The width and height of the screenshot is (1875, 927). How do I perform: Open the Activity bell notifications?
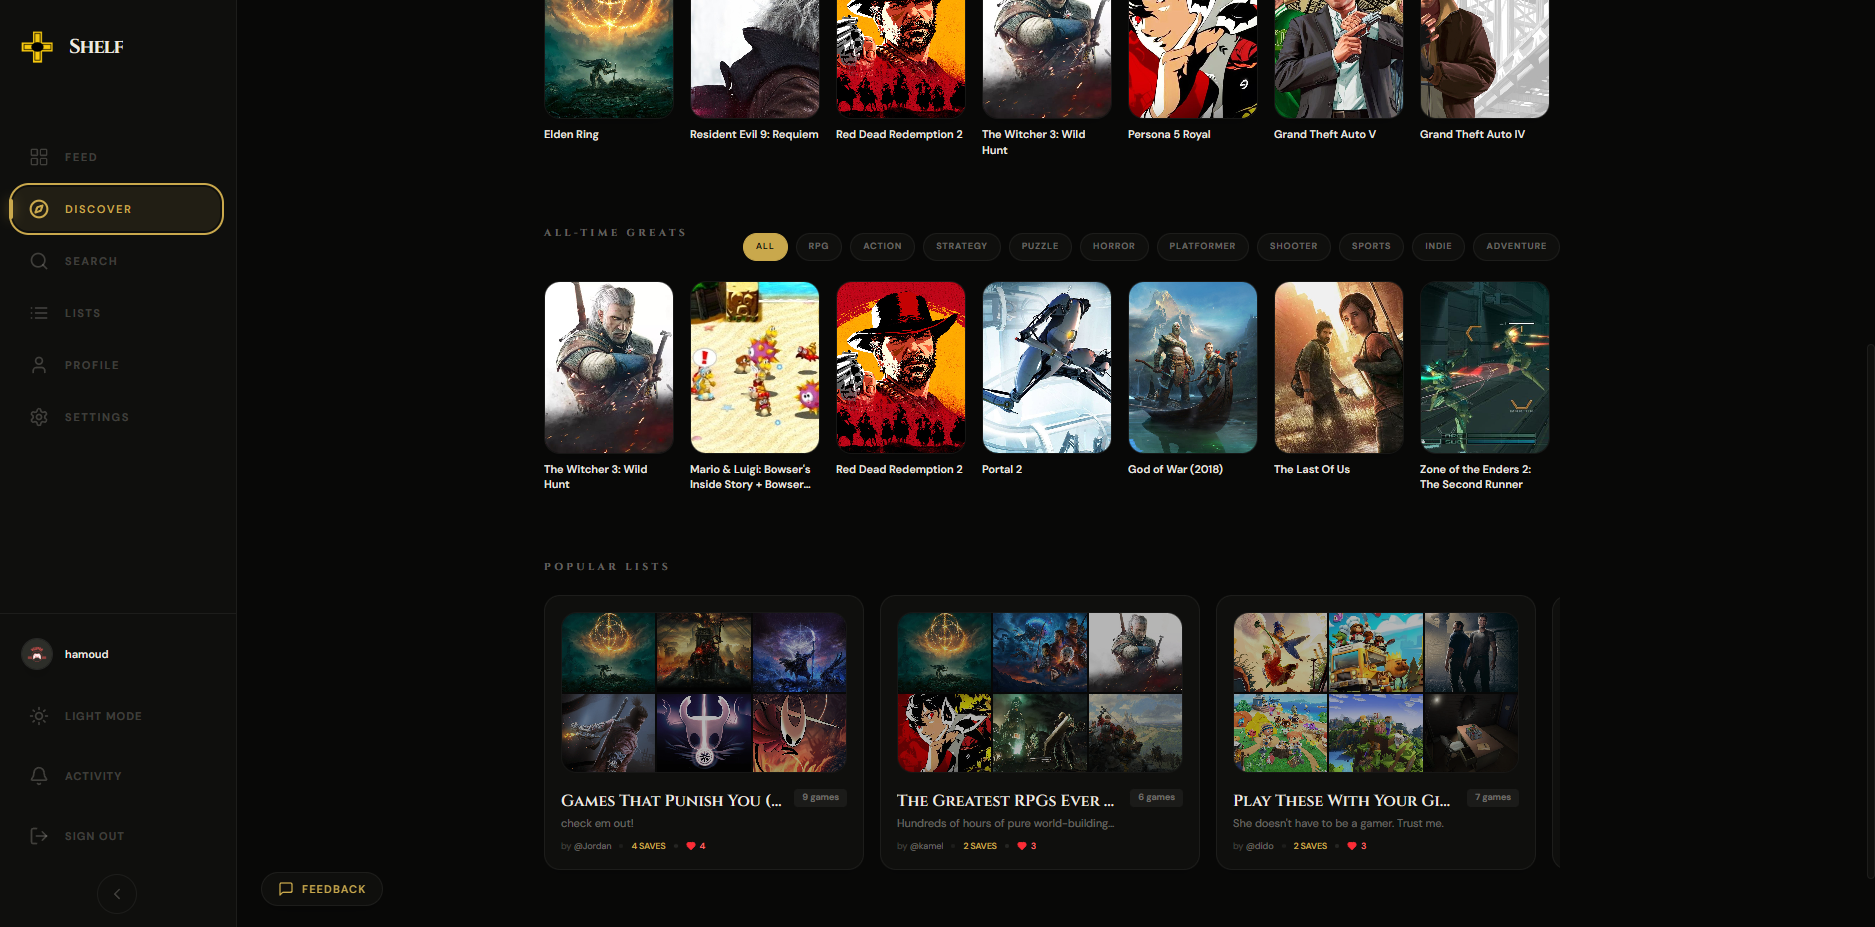pyautogui.click(x=117, y=776)
